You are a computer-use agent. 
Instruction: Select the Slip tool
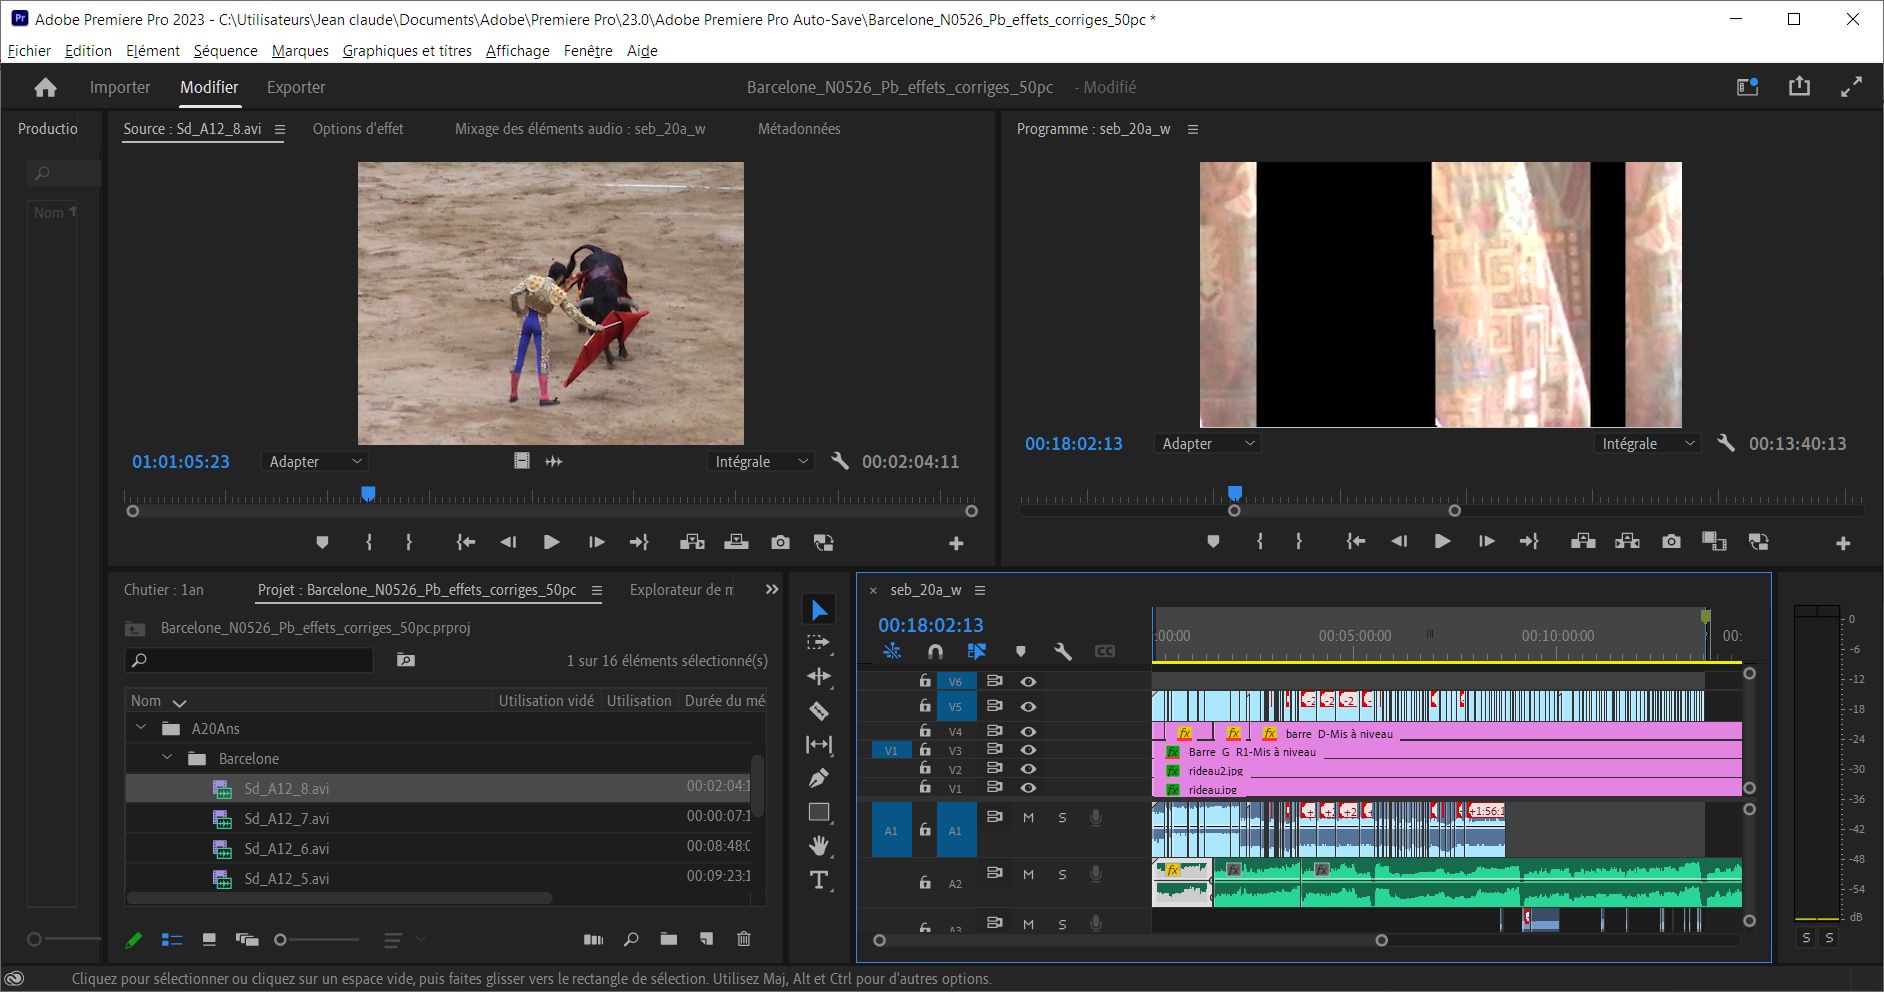pos(819,745)
